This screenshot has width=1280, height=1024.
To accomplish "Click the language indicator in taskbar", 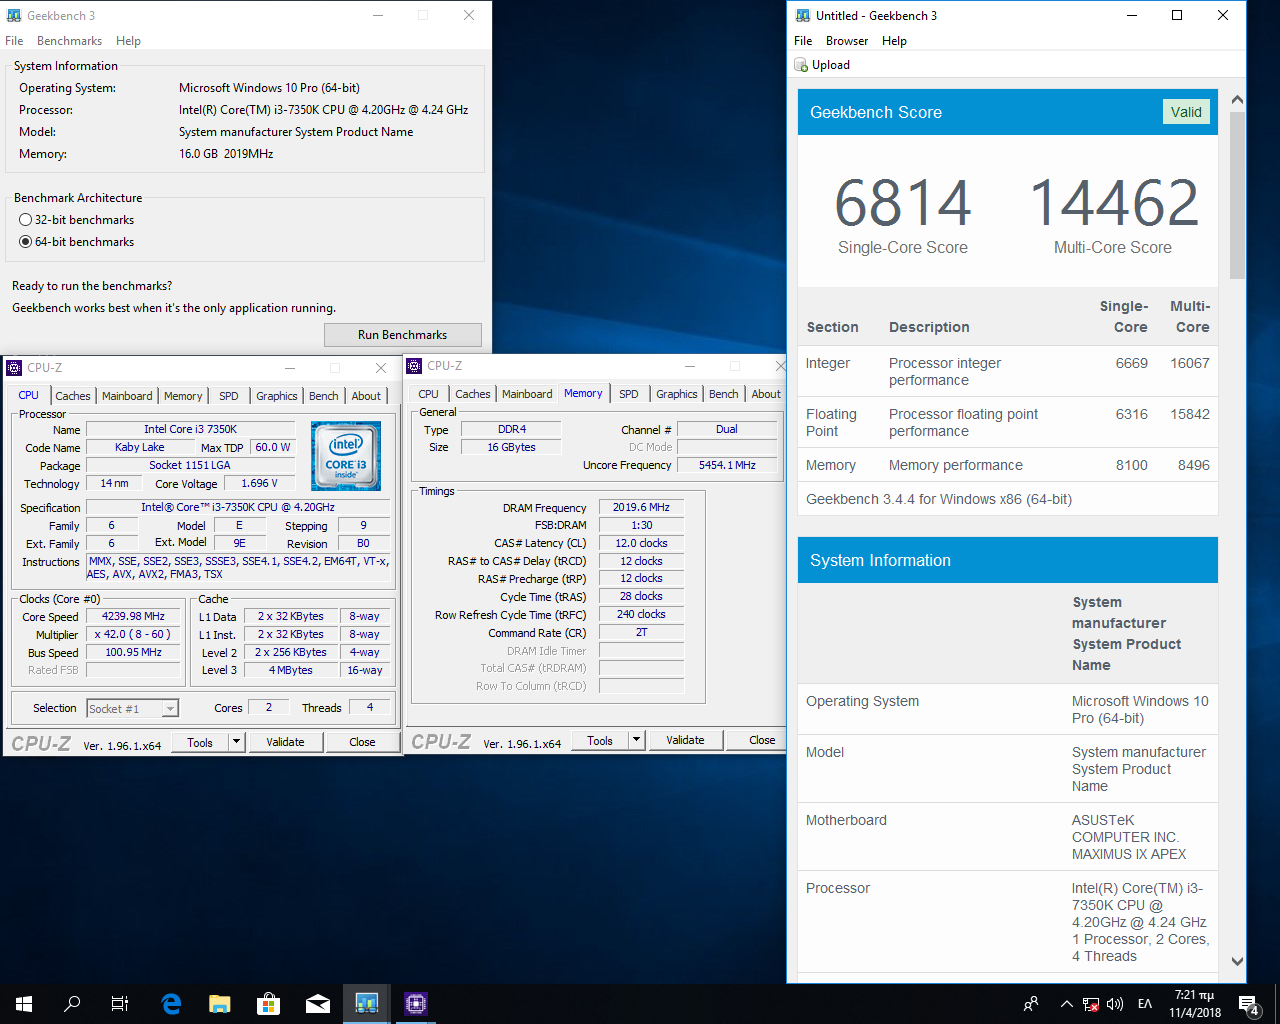I will [1145, 1004].
